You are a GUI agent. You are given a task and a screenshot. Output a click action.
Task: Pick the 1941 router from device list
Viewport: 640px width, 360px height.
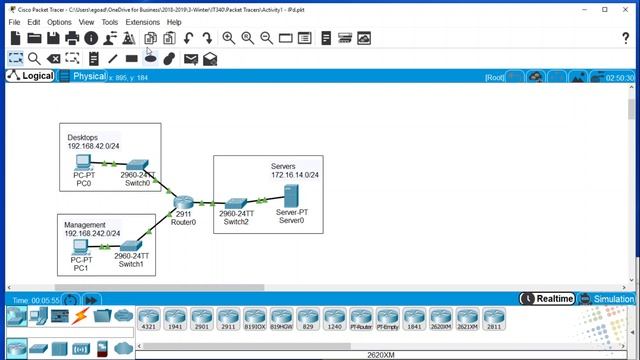coord(175,319)
